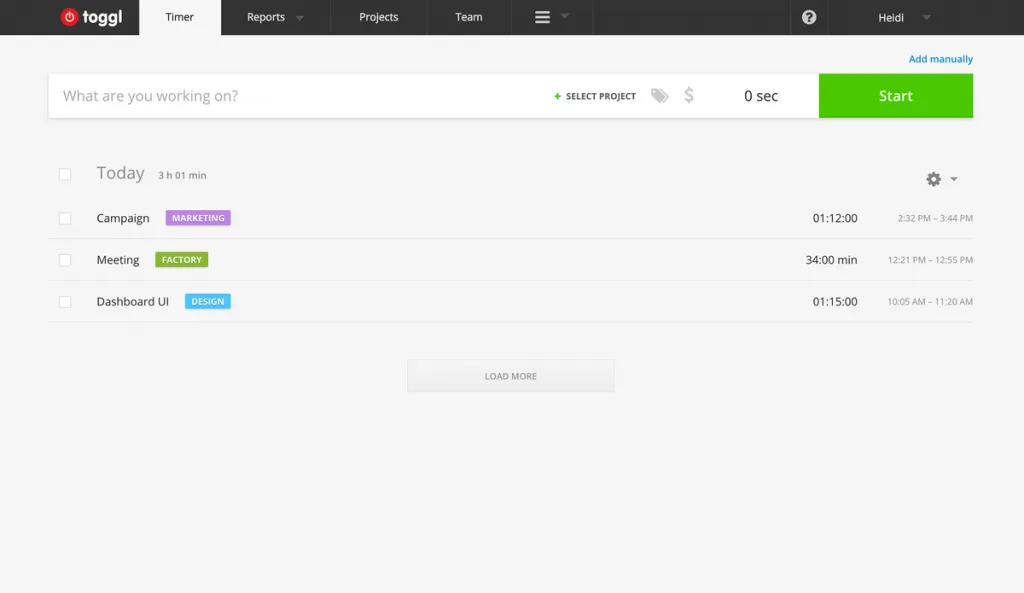The width and height of the screenshot is (1024, 593).
Task: Click the Dashboard UI entry description
Action: click(x=133, y=302)
